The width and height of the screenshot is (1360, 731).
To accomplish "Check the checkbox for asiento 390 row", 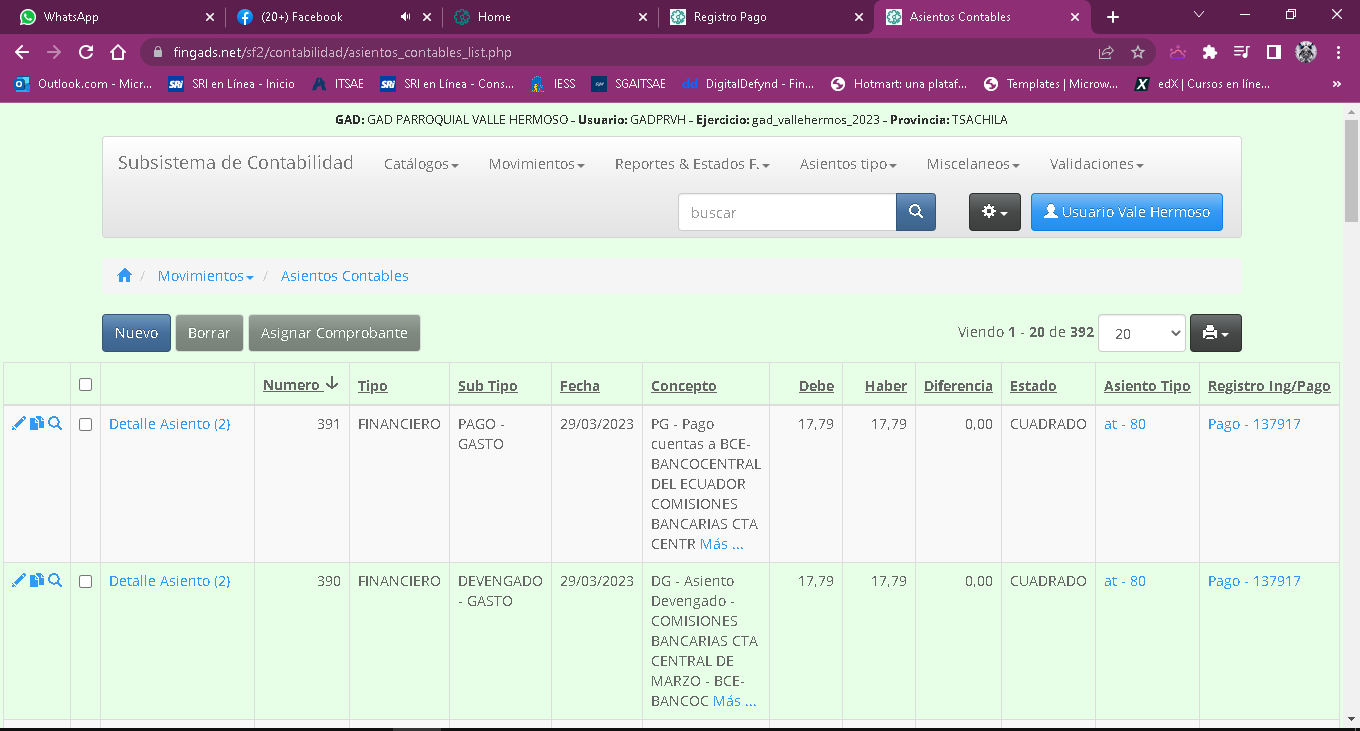I will pyautogui.click(x=85, y=582).
